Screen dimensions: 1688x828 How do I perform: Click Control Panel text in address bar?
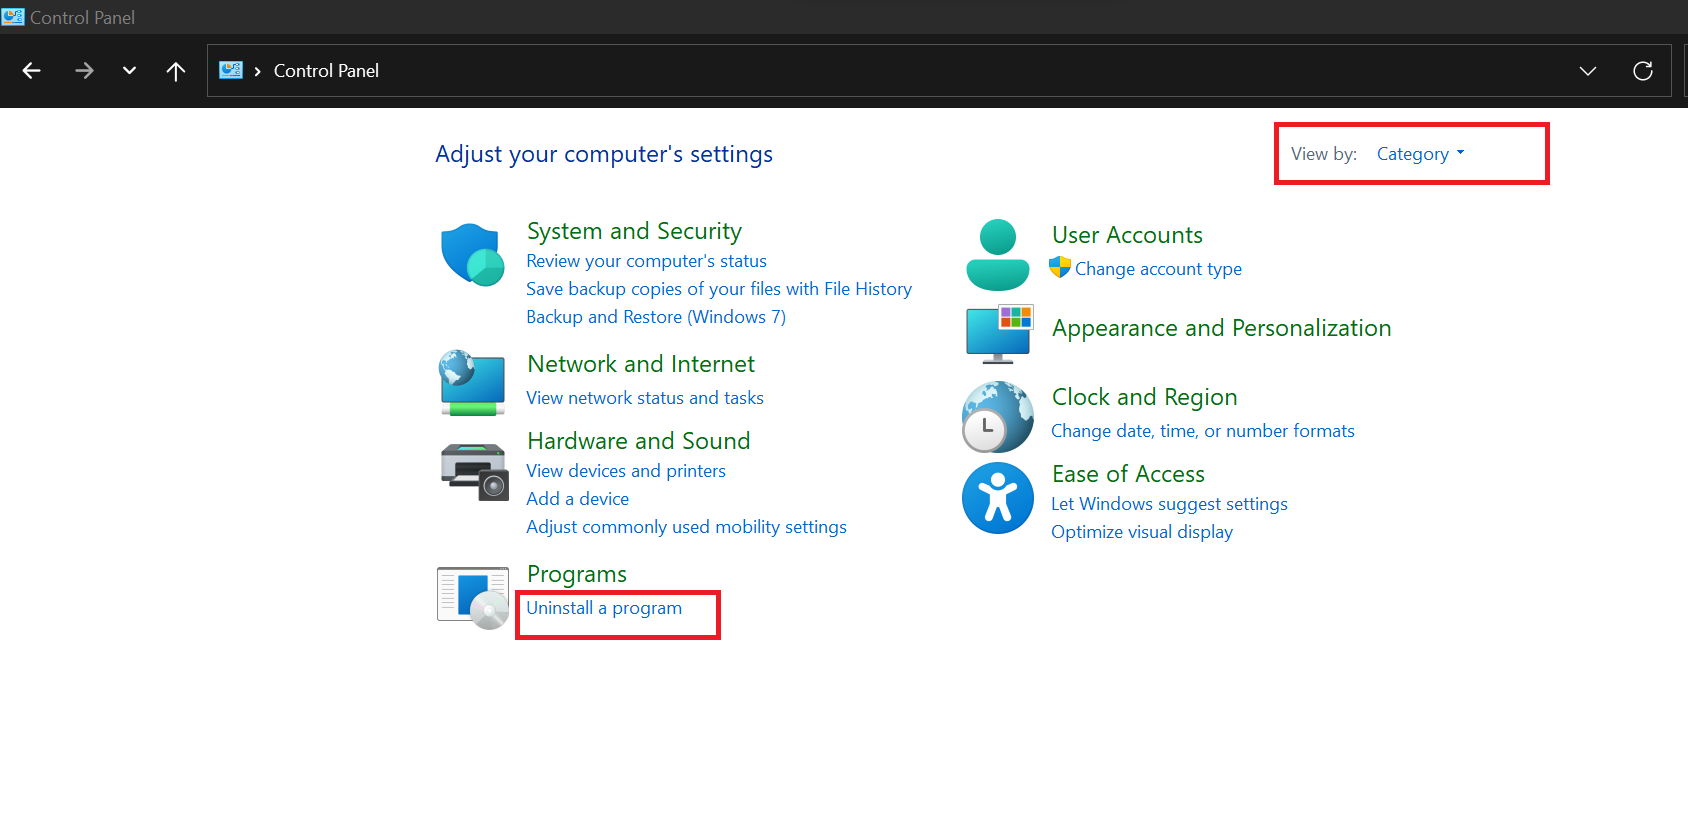[326, 71]
